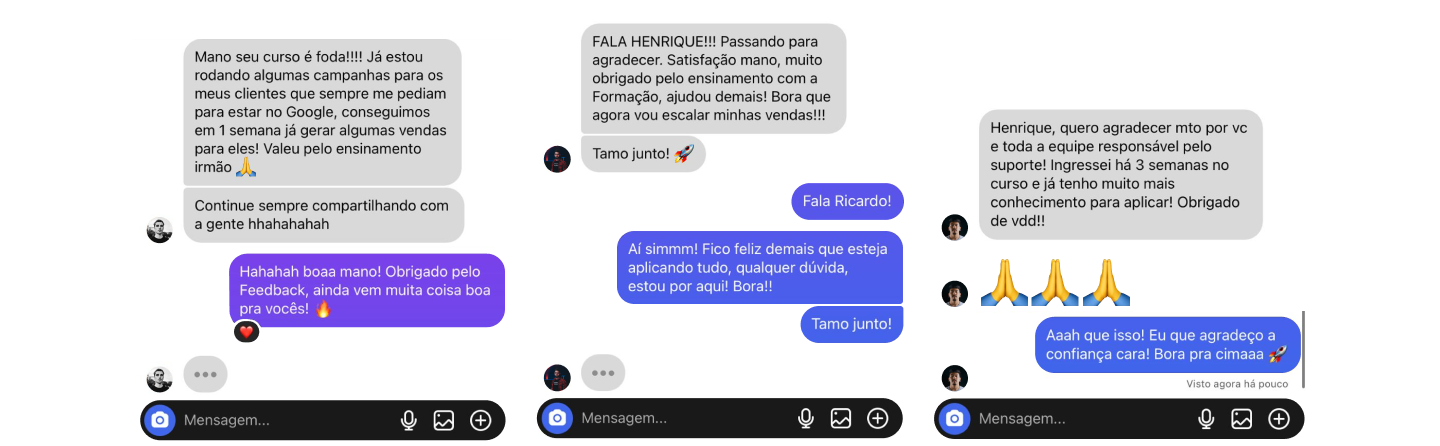Select the purple 'Hahahah boaa mano' message bubble

(367, 290)
